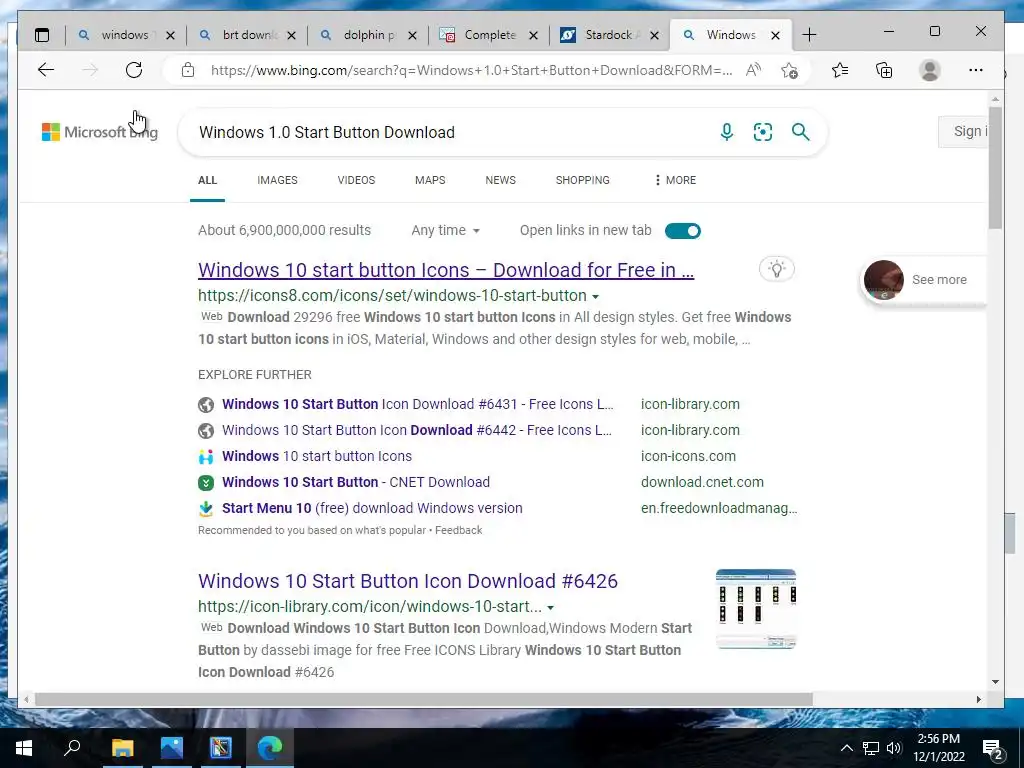The height and width of the screenshot is (768, 1024).
Task: Open a new browser tab
Action: [x=809, y=35]
